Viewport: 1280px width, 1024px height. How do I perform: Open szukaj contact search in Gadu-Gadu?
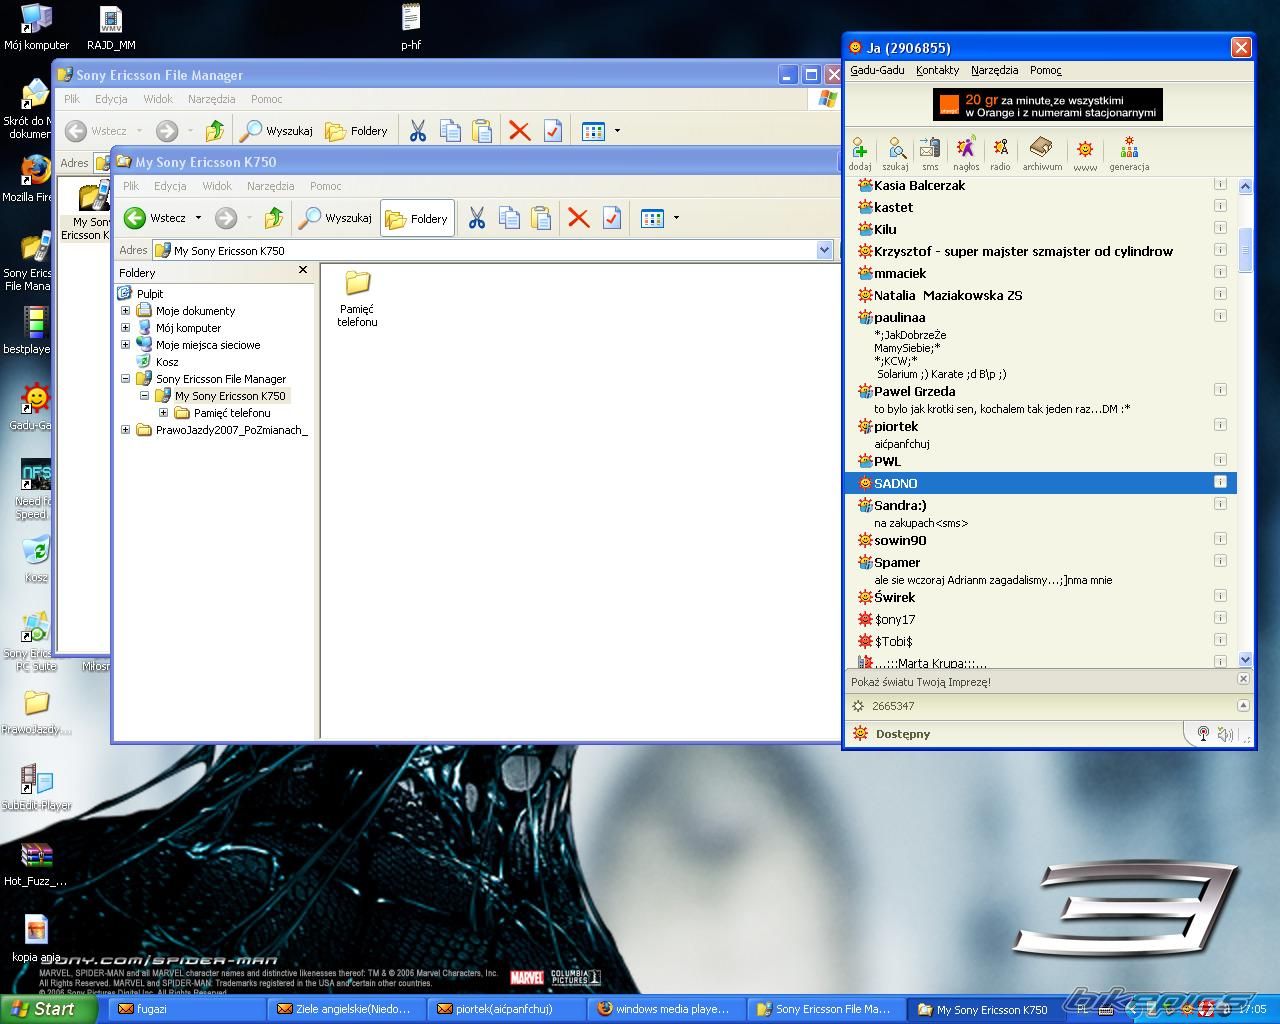[x=896, y=150]
